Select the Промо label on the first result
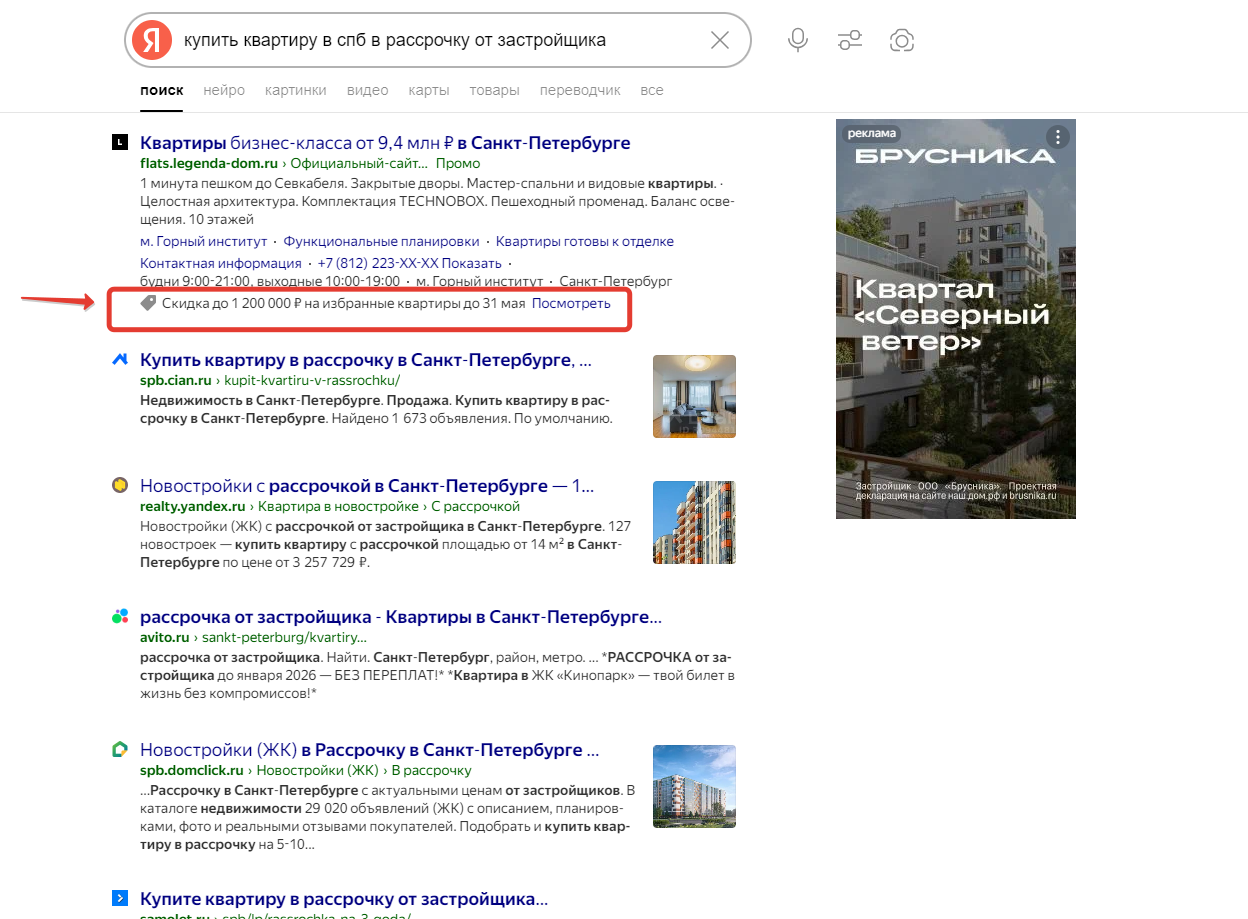This screenshot has height=919, width=1248. (x=458, y=163)
